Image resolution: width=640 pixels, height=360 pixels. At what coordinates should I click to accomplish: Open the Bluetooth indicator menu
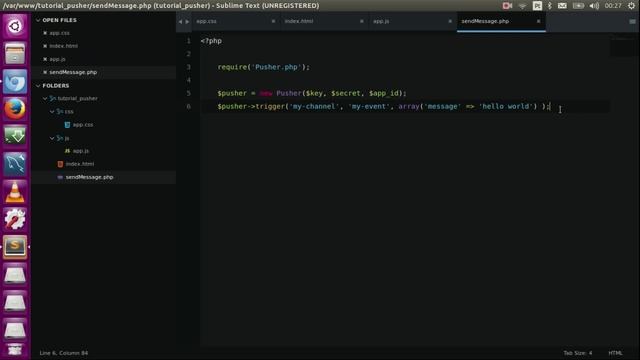549,6
